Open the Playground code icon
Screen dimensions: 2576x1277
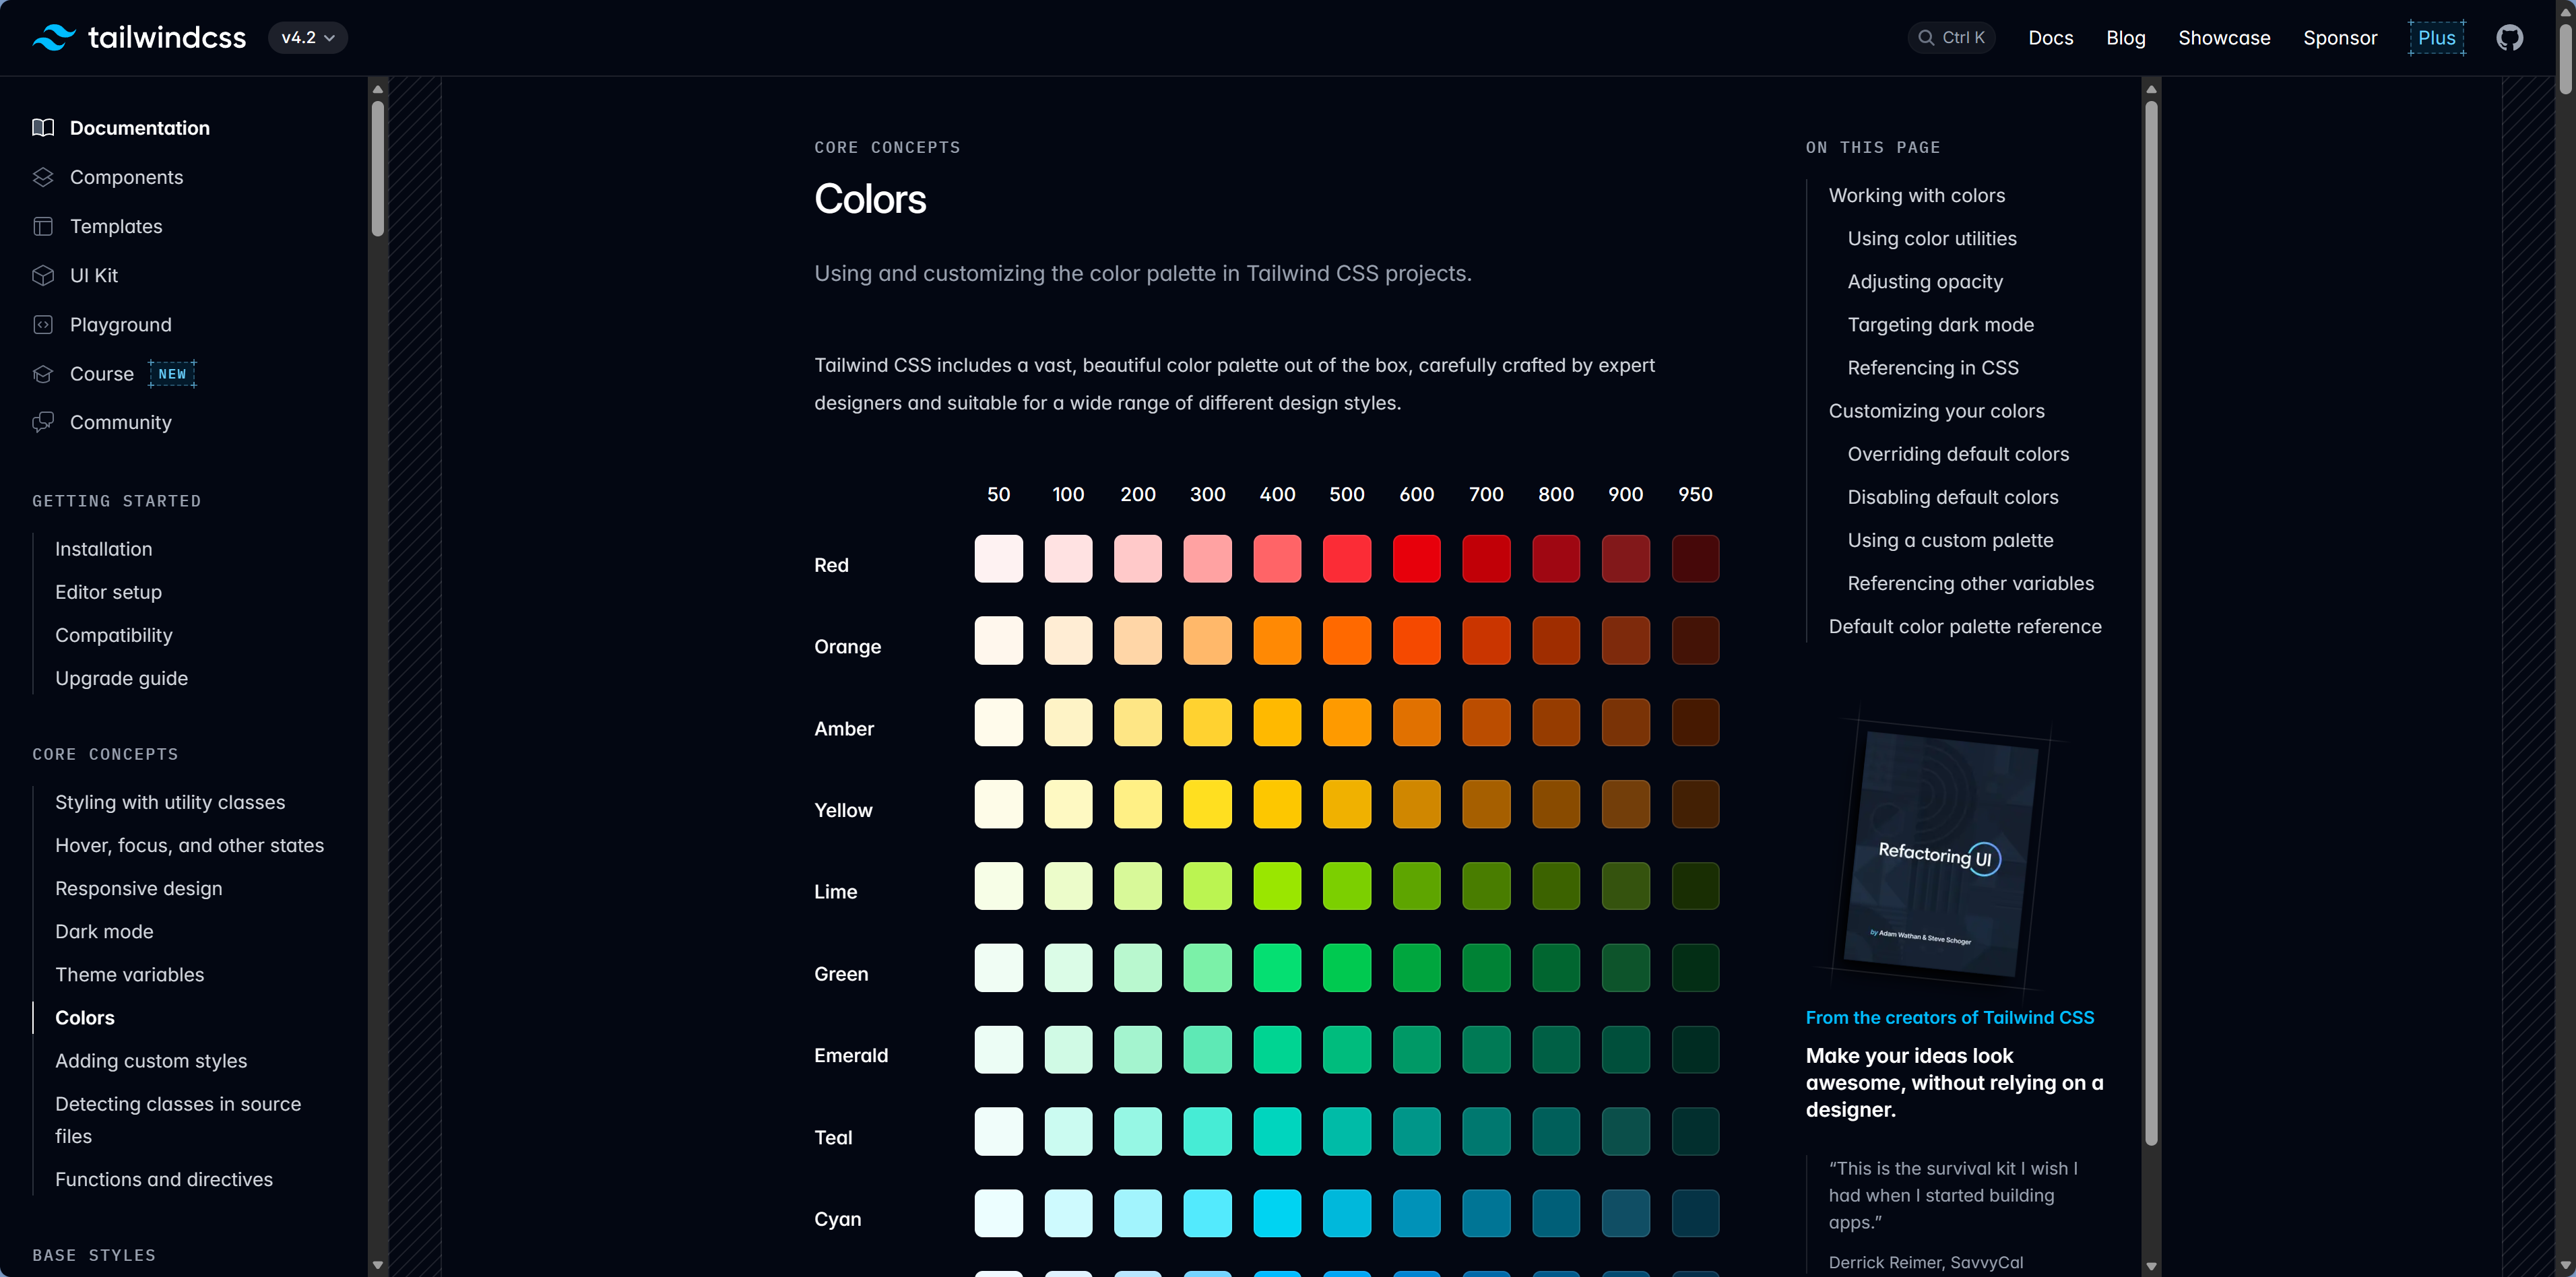pyautogui.click(x=43, y=325)
